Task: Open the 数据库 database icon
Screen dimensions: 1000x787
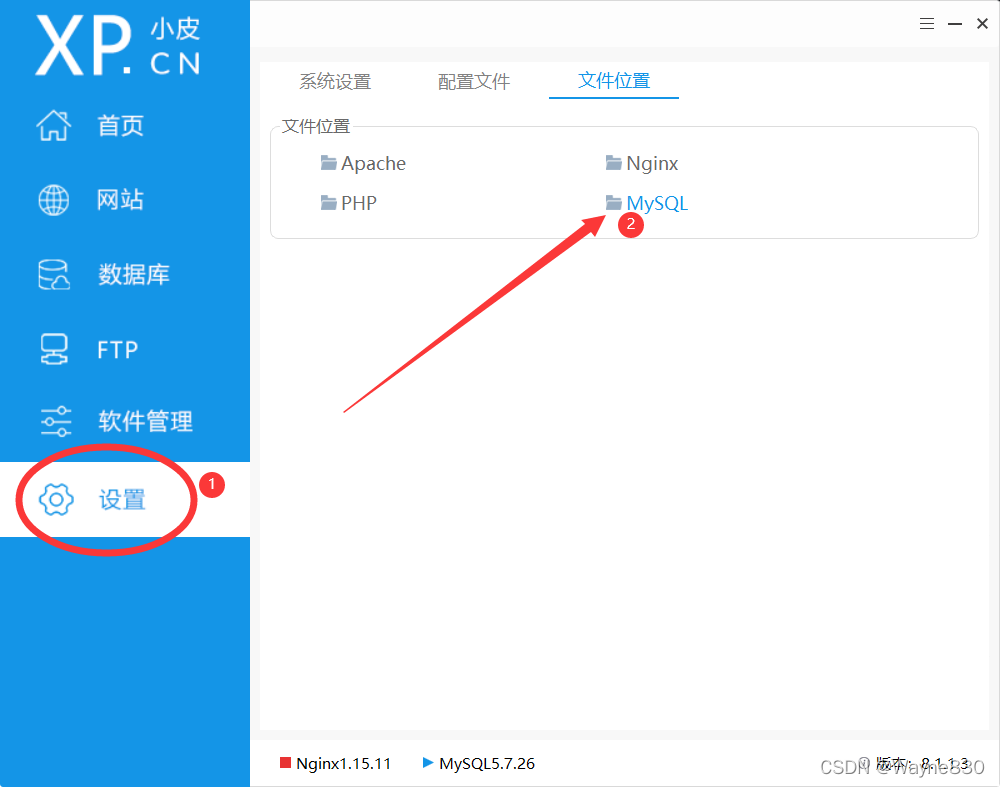Action: tap(54, 275)
